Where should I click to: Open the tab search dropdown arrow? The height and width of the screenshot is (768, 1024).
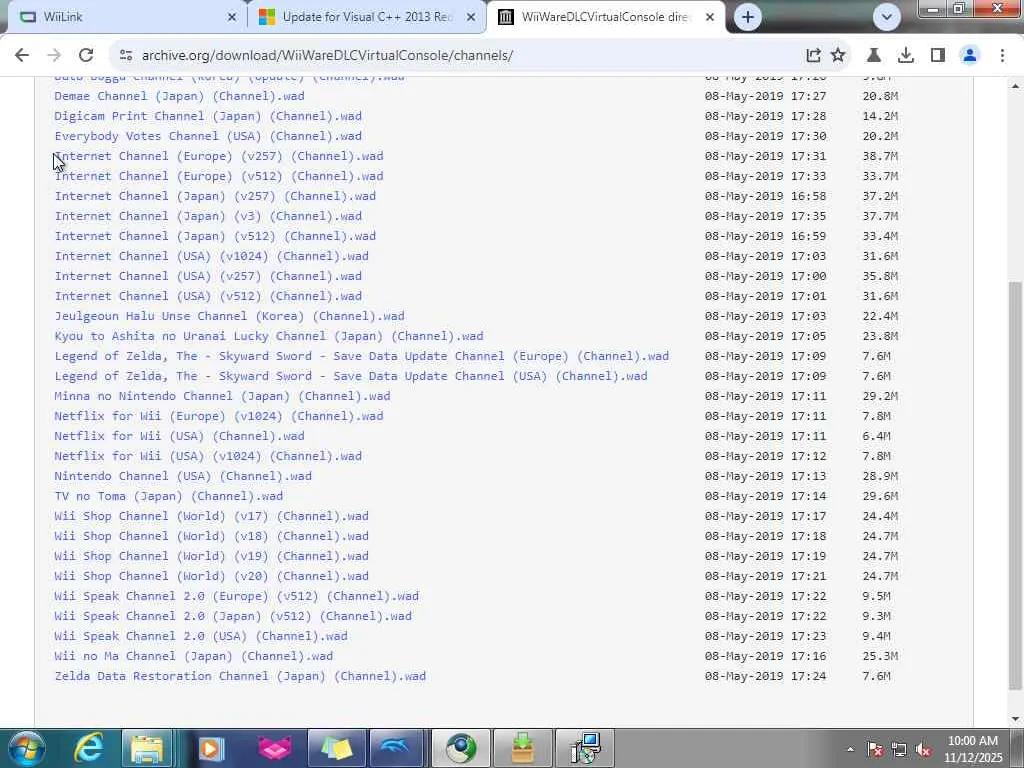tap(887, 17)
